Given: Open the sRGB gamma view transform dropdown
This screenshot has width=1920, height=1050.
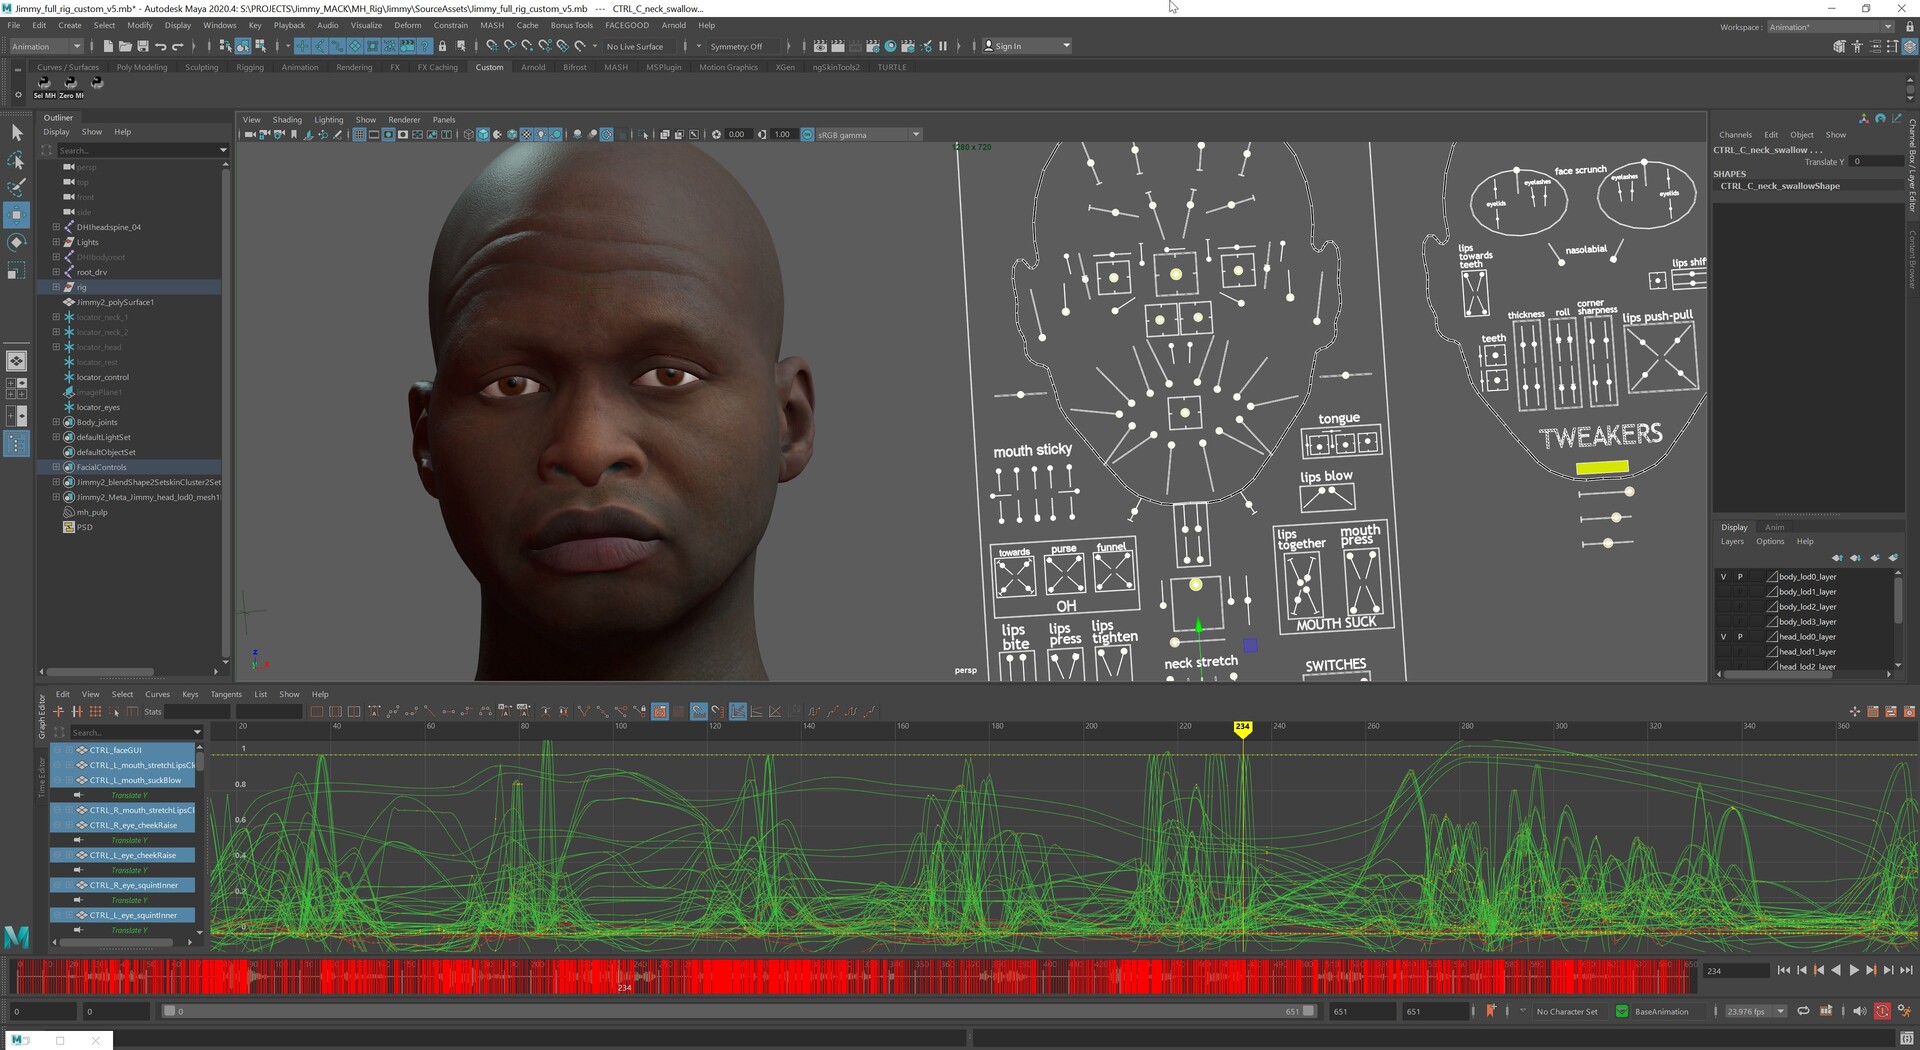Looking at the screenshot, I should [916, 134].
